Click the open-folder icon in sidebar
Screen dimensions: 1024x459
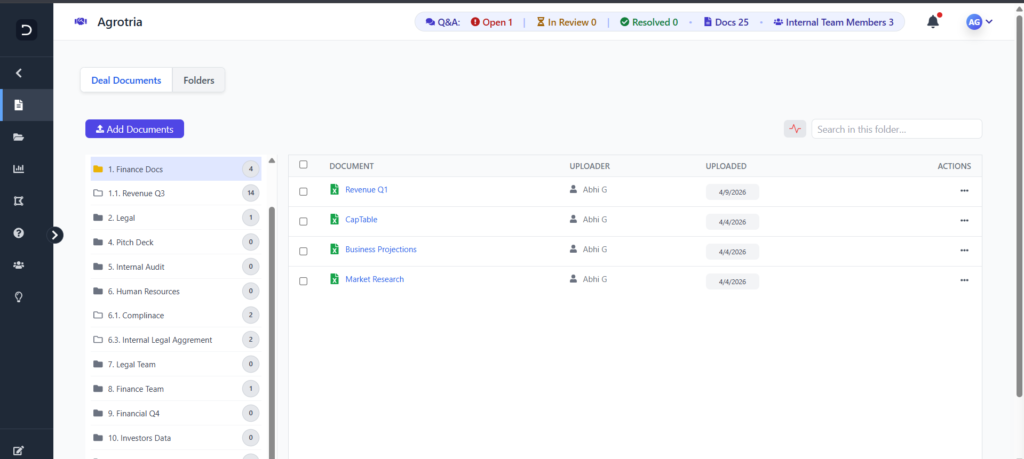(18, 137)
